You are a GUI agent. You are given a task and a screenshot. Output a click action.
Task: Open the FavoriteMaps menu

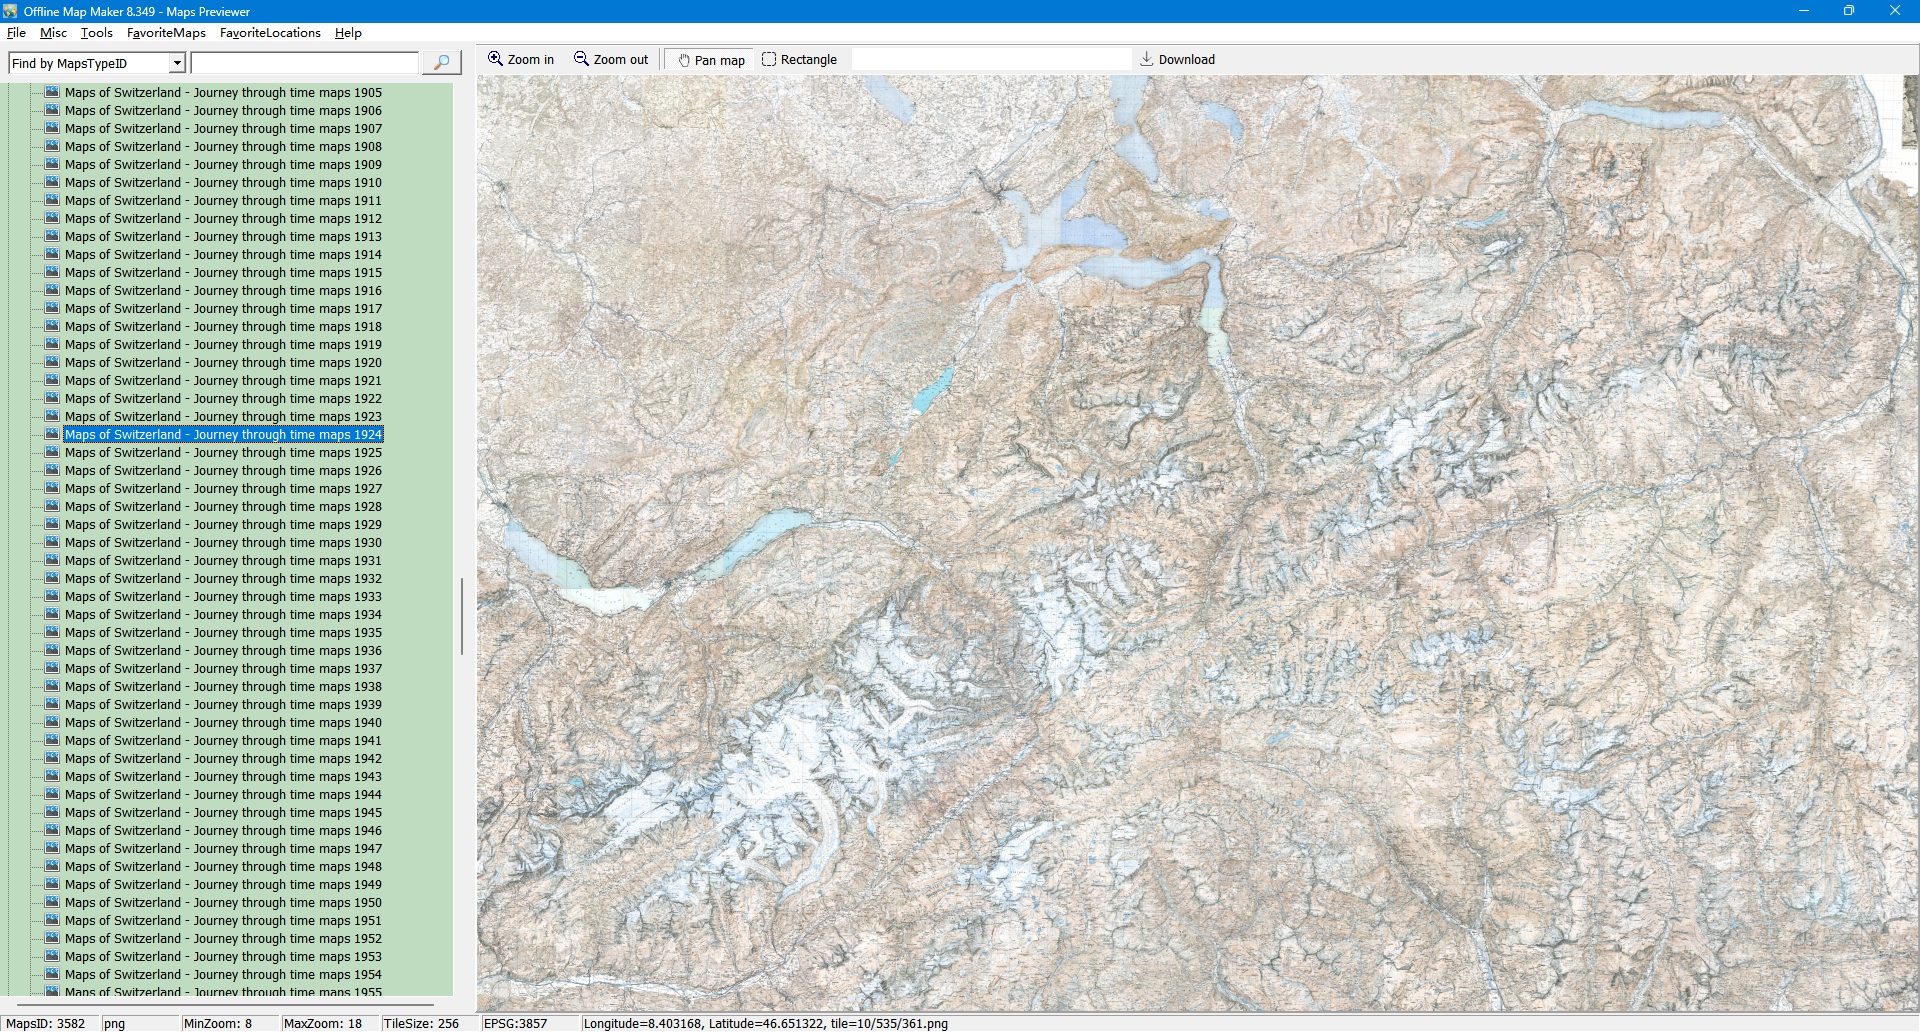pos(166,33)
